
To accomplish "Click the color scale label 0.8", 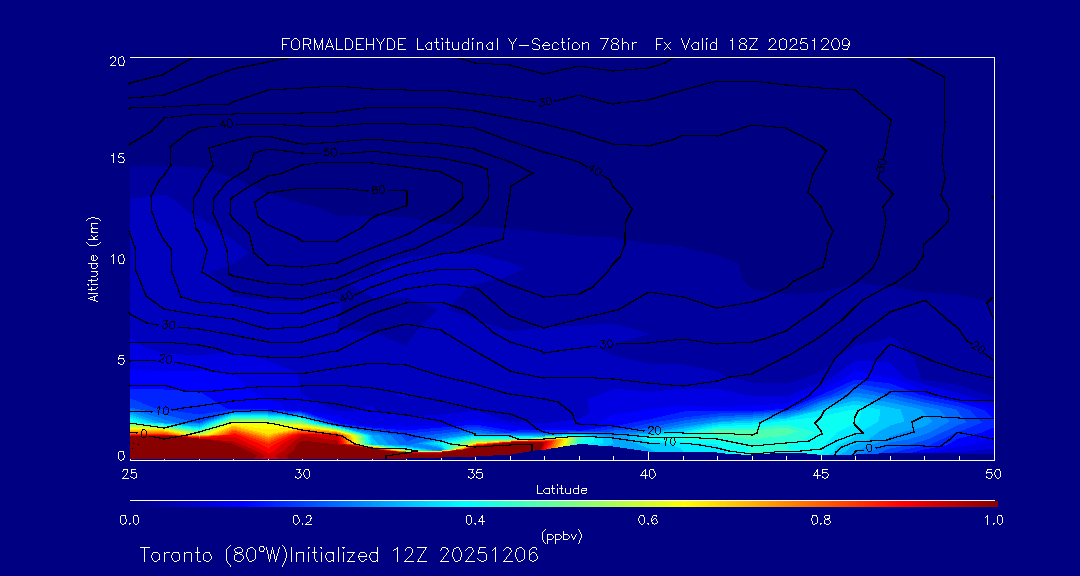I will pos(821,520).
